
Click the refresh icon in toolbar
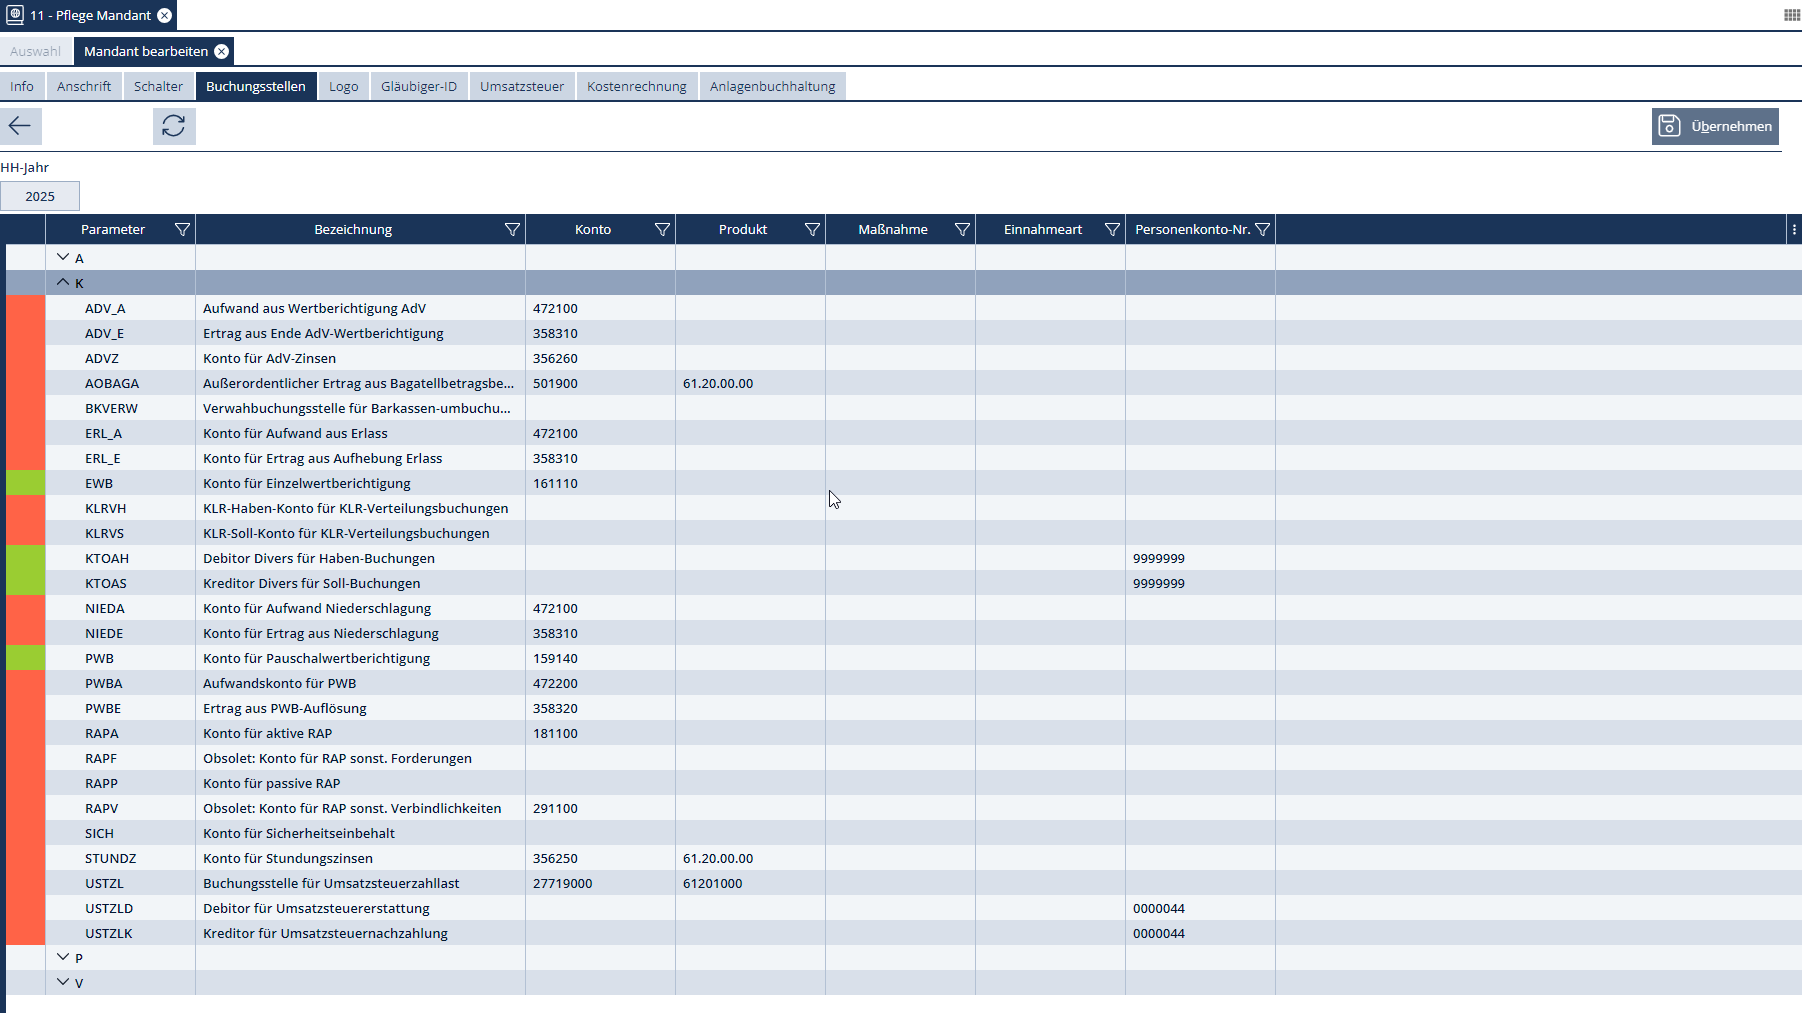click(x=174, y=126)
